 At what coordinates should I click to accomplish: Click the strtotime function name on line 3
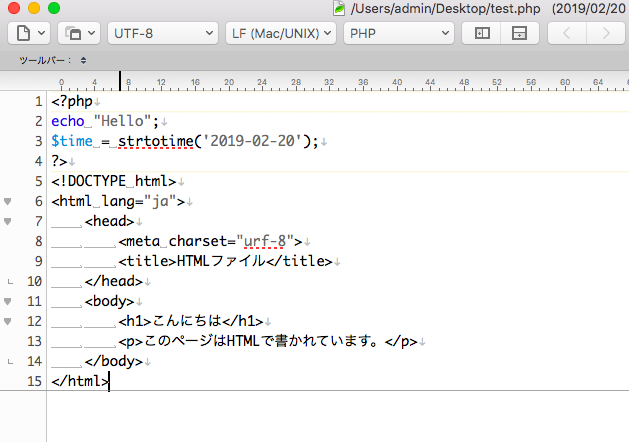pyautogui.click(x=156, y=141)
